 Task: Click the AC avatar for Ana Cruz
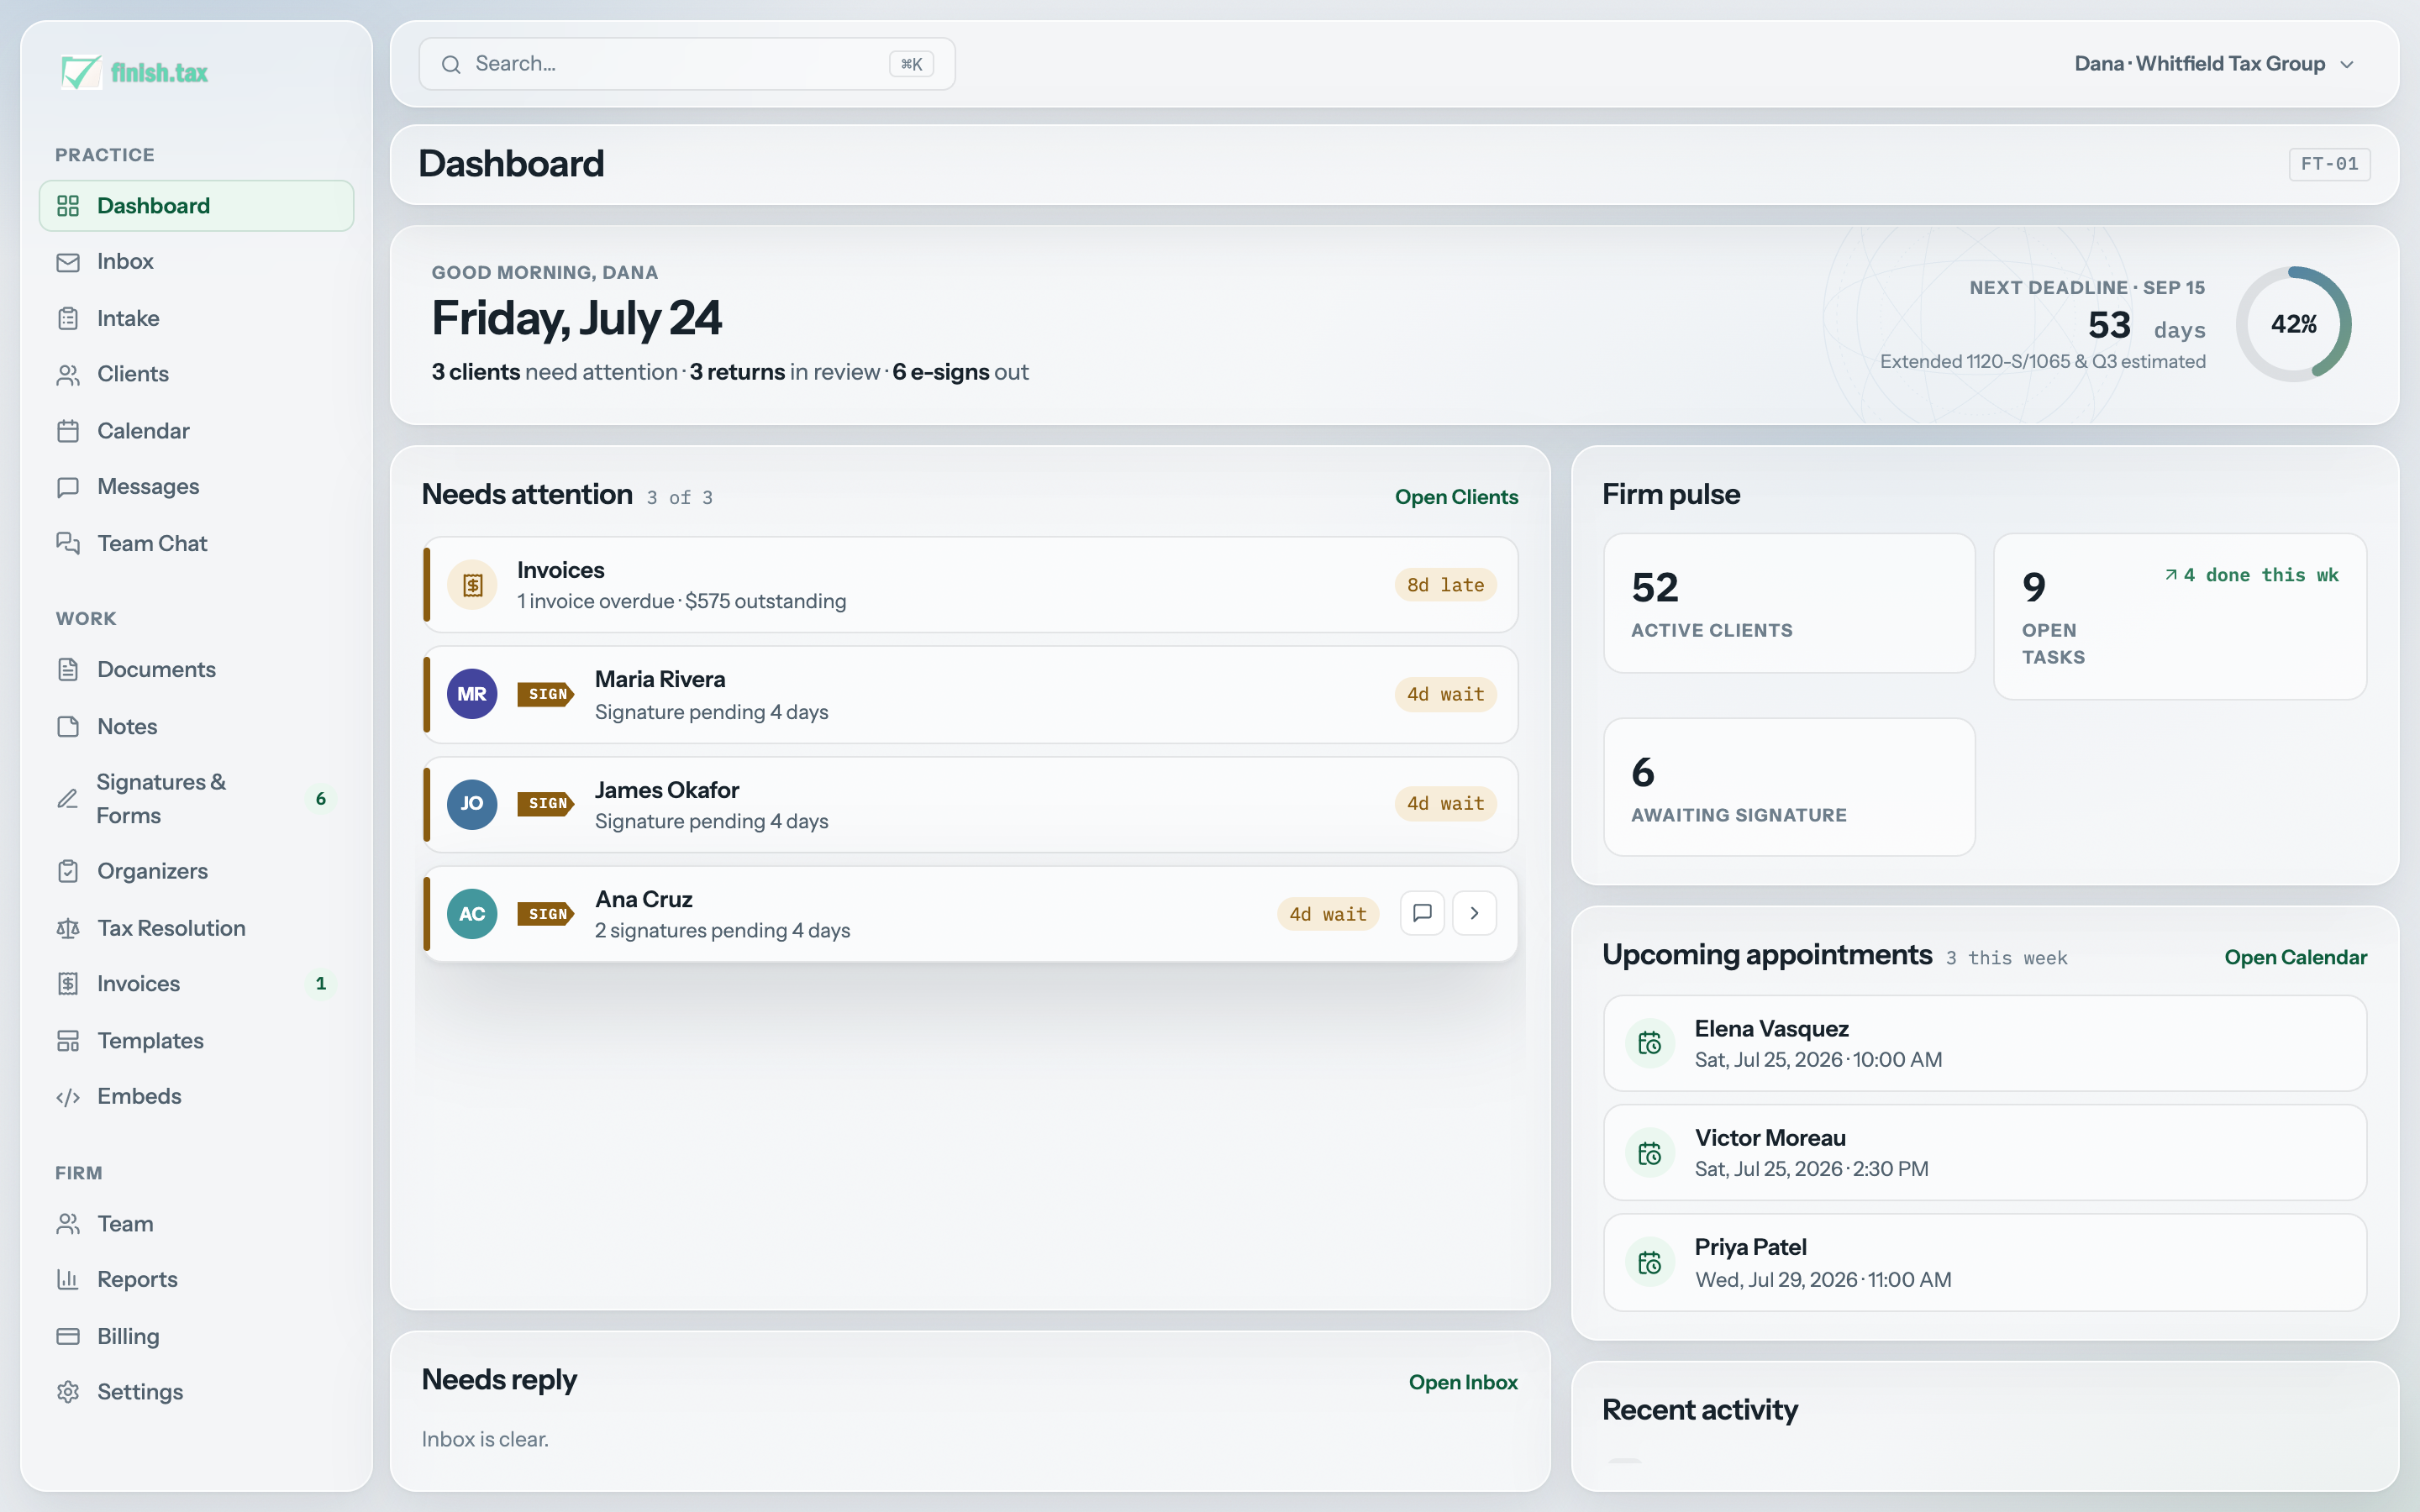472,914
